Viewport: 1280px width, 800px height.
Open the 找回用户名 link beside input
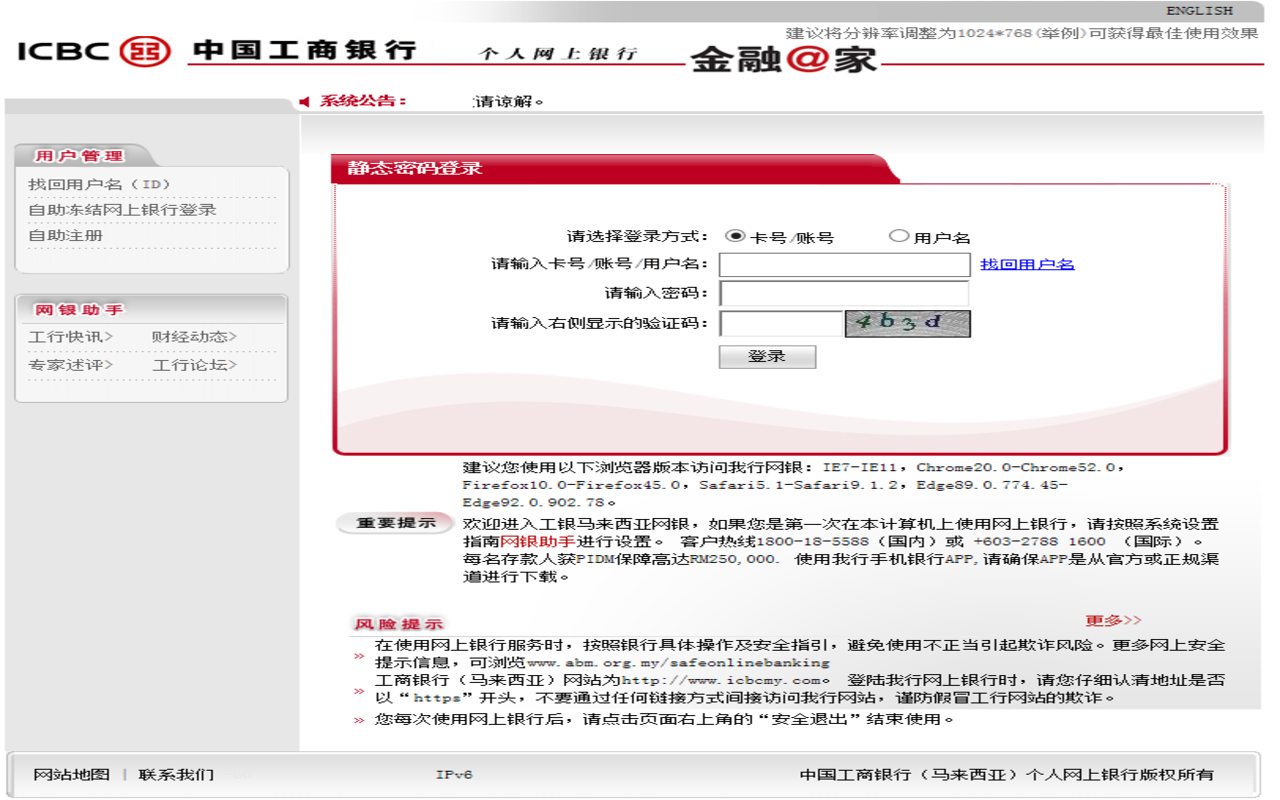1027,263
